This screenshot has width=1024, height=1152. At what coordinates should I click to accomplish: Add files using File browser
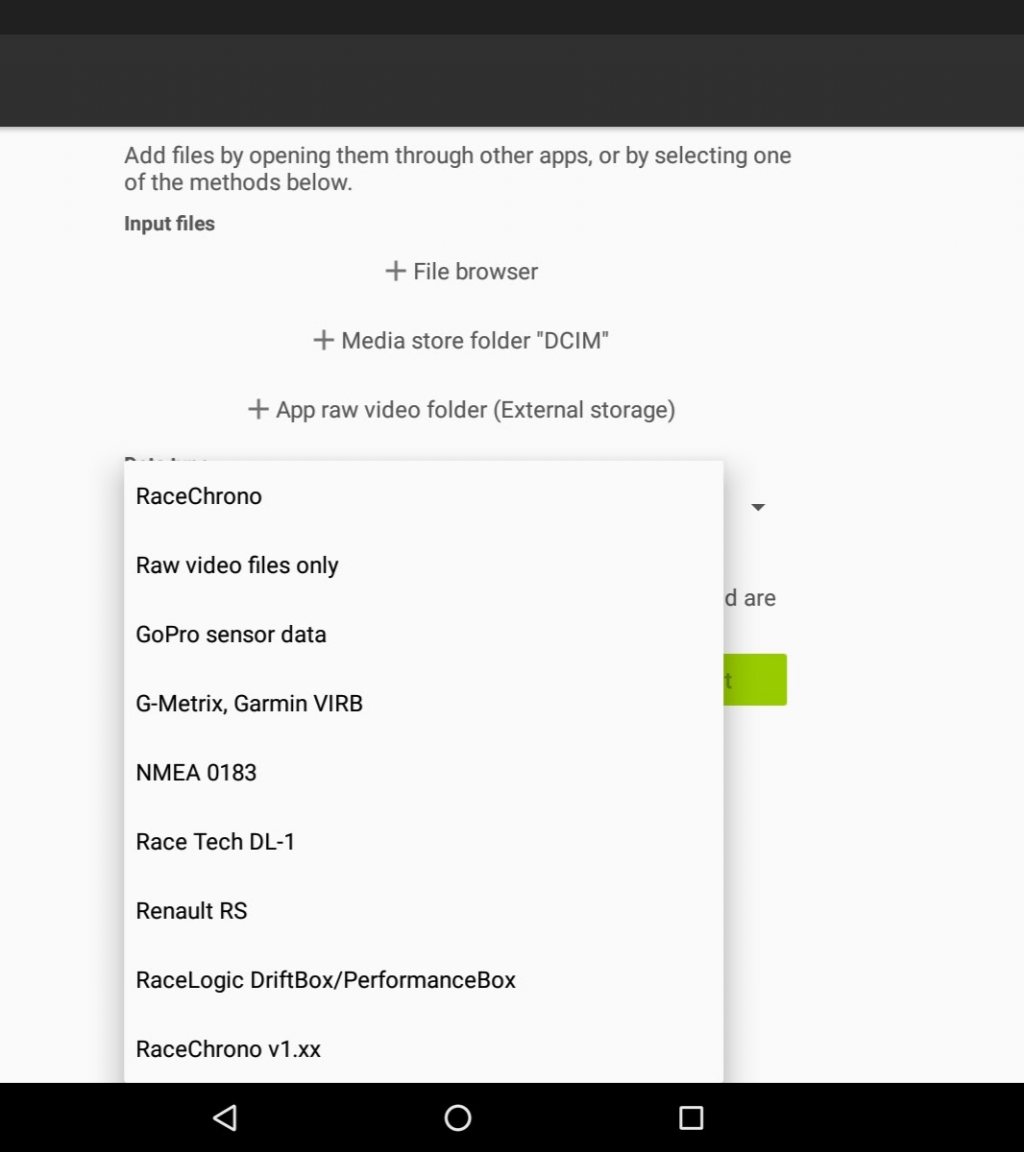click(461, 271)
